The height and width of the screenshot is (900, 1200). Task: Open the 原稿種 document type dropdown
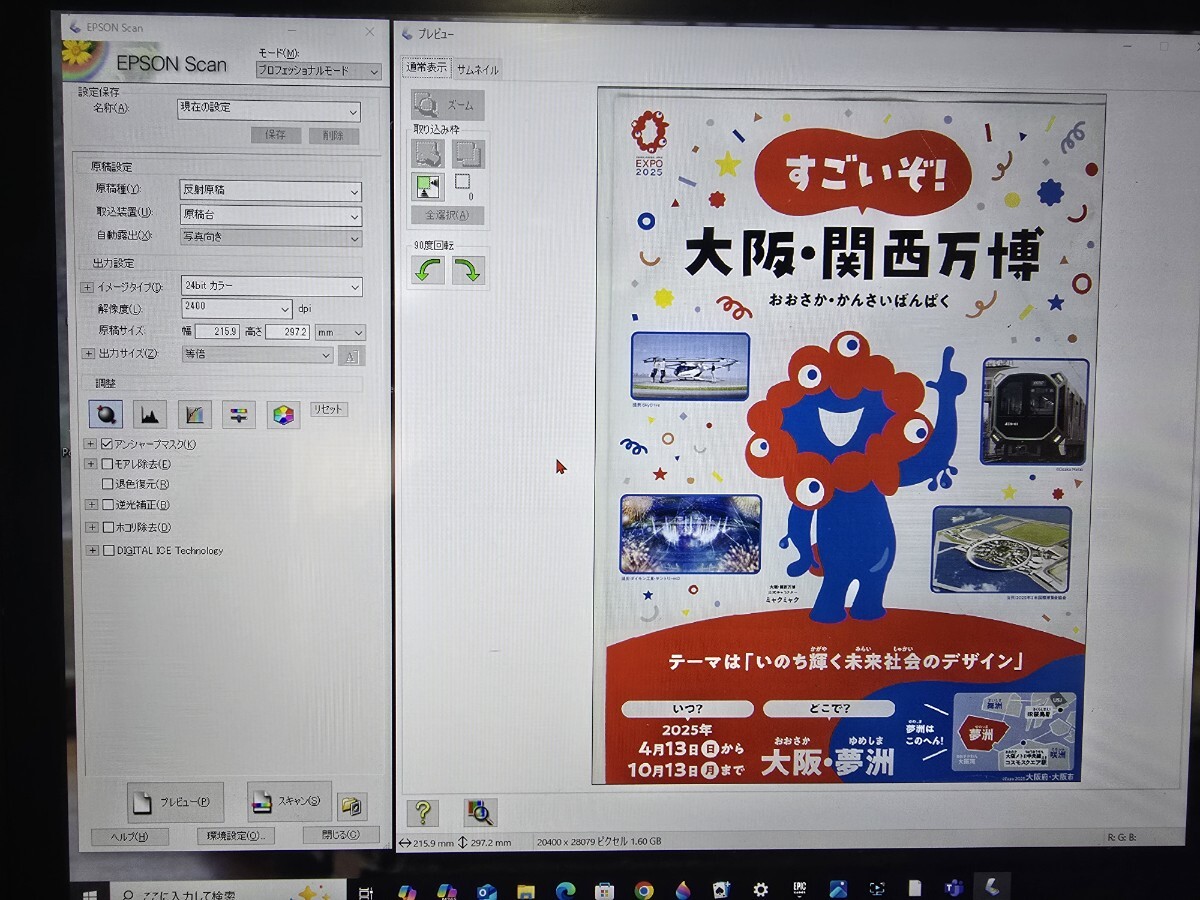[270, 191]
